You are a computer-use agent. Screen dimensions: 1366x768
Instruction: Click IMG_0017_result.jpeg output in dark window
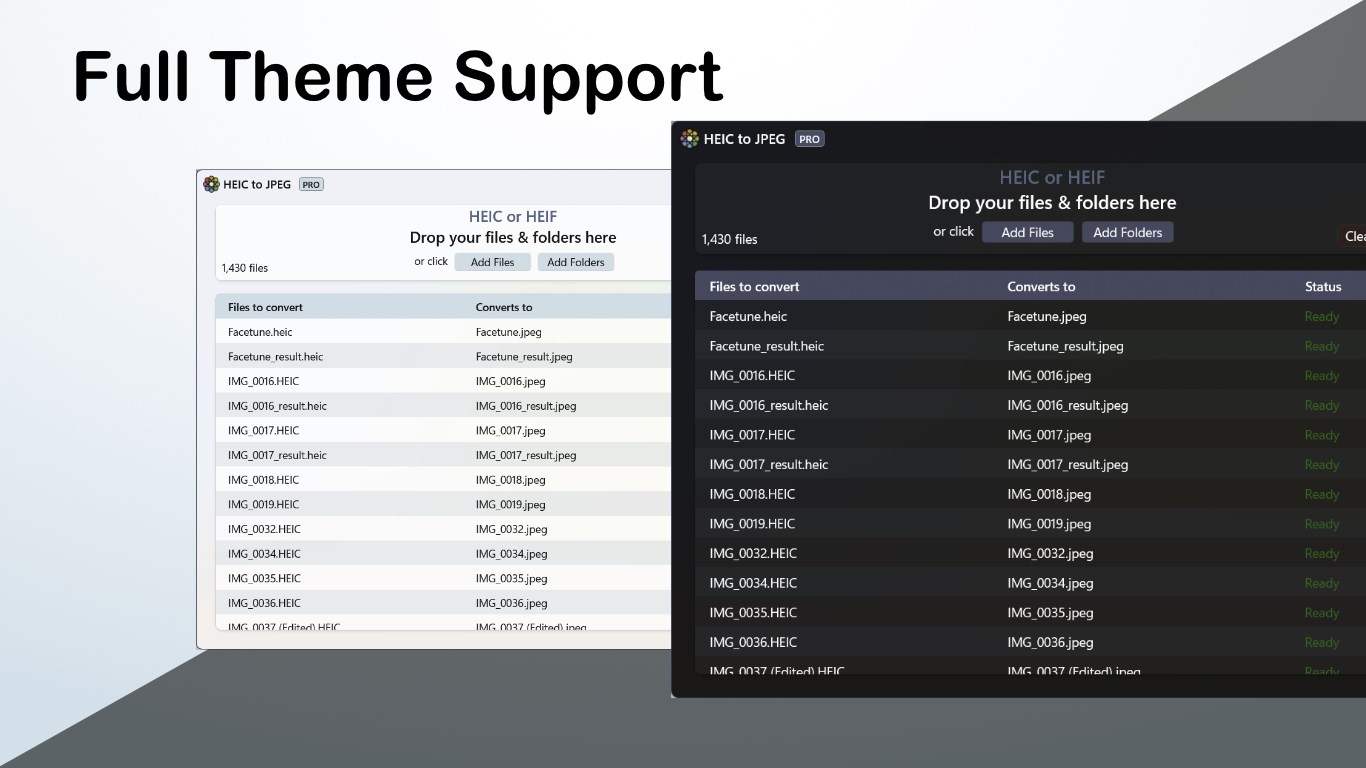pos(1068,464)
